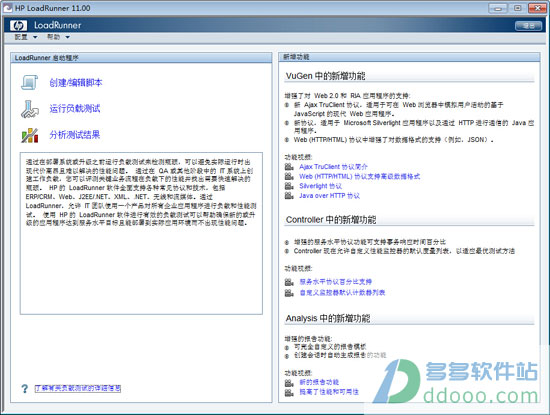
Task: Expand the 配置 dropdown arrow
Action: (35, 37)
